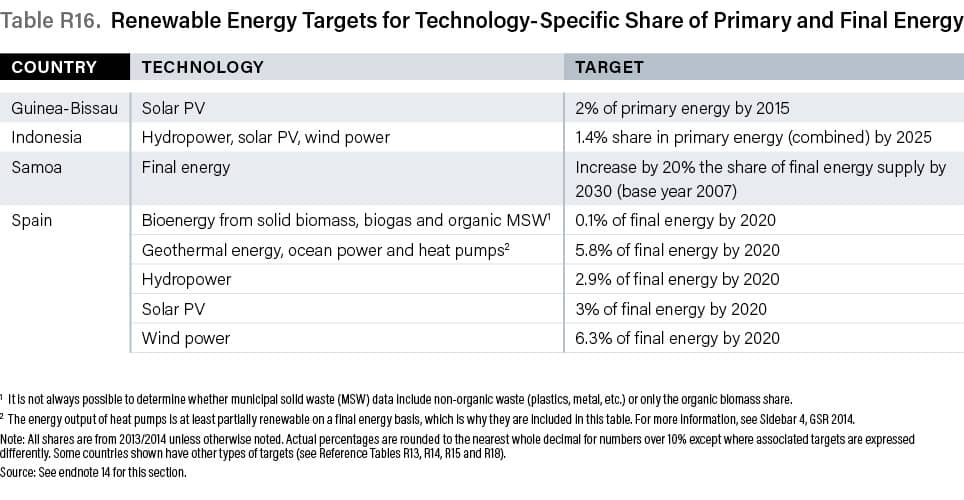The width and height of the screenshot is (964, 500).
Task: Select the Spain country cell
Action: [32, 220]
